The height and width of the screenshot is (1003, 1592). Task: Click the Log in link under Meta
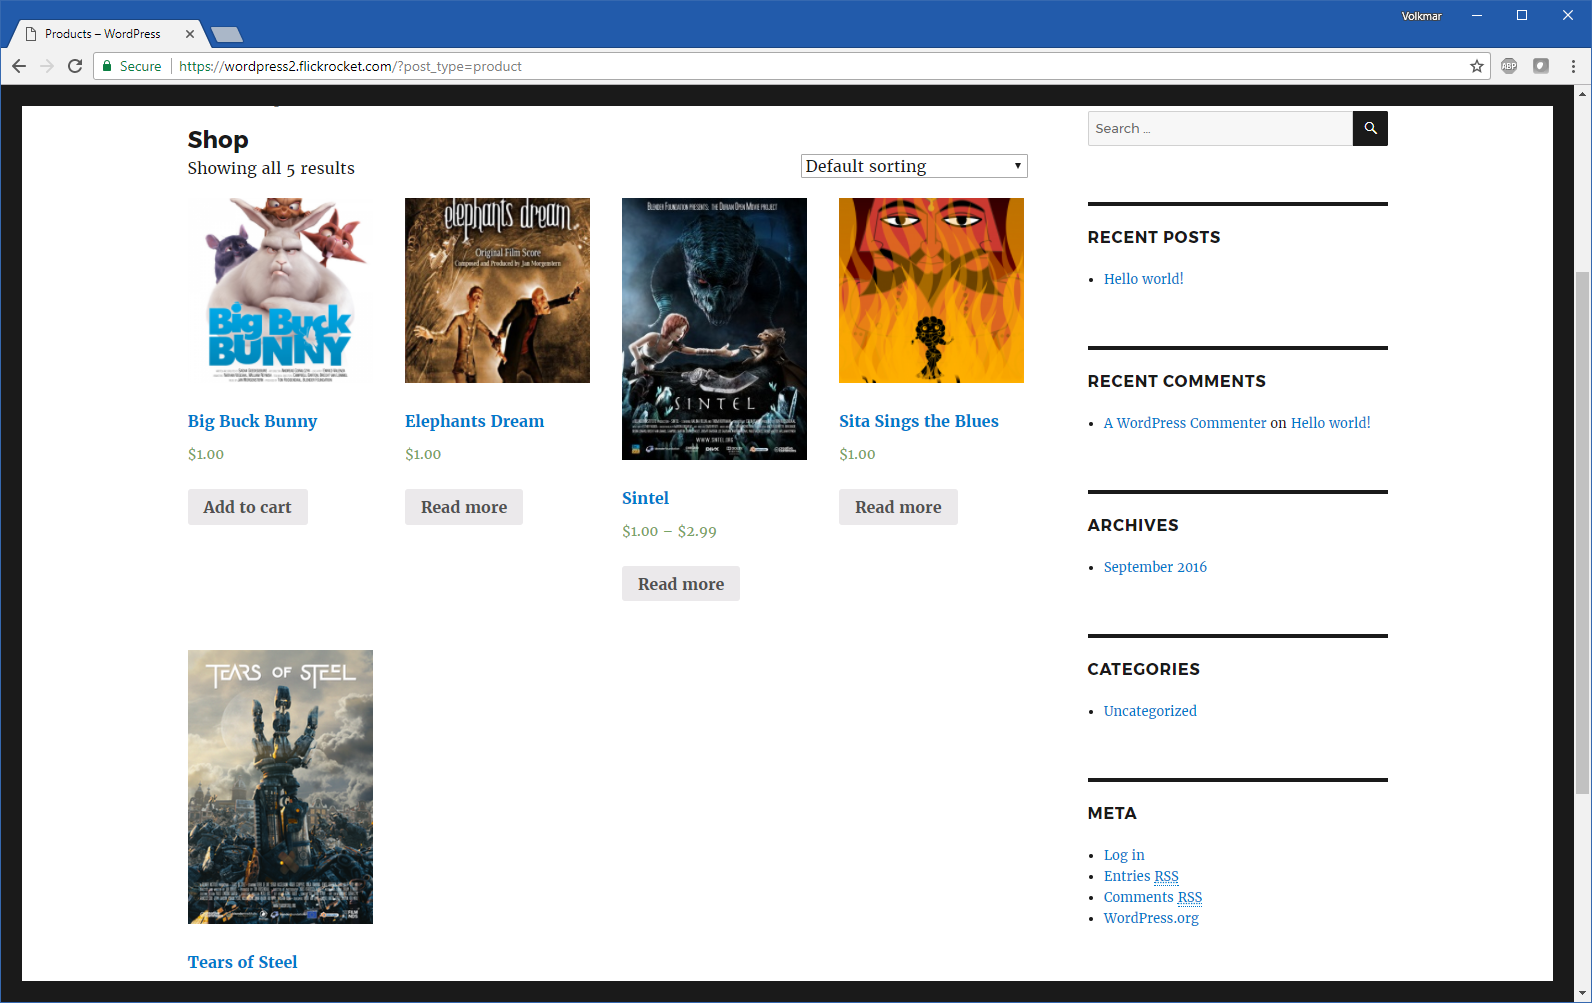(x=1124, y=855)
